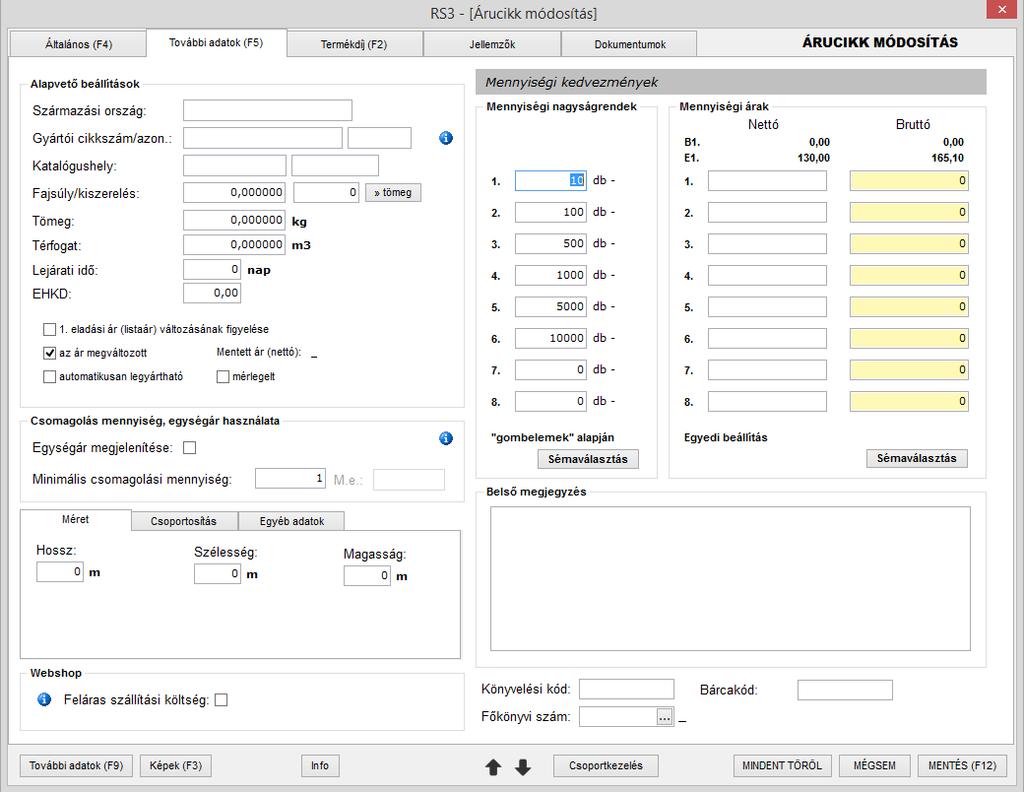Viewport: 1024px width, 792px height.
Task: Open Csoportosítás sub-tab
Action: point(184,521)
